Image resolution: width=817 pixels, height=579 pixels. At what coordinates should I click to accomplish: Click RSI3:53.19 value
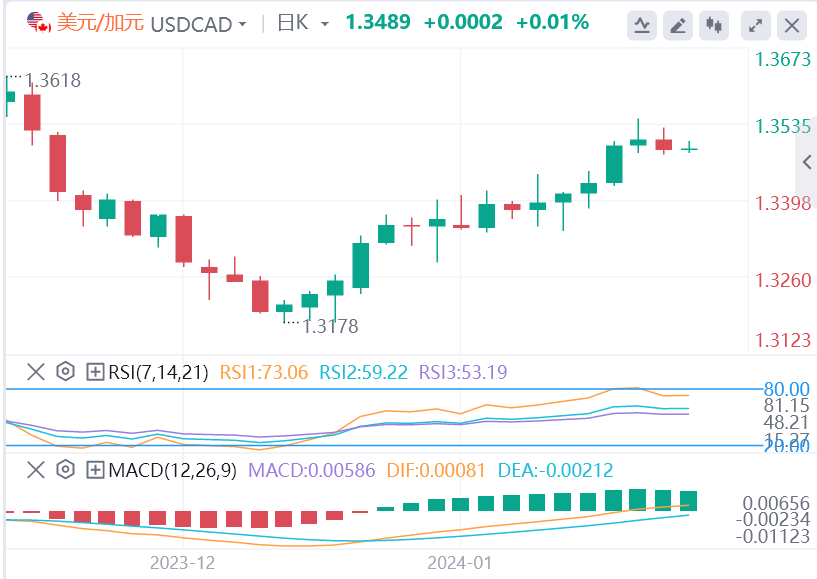[463, 372]
